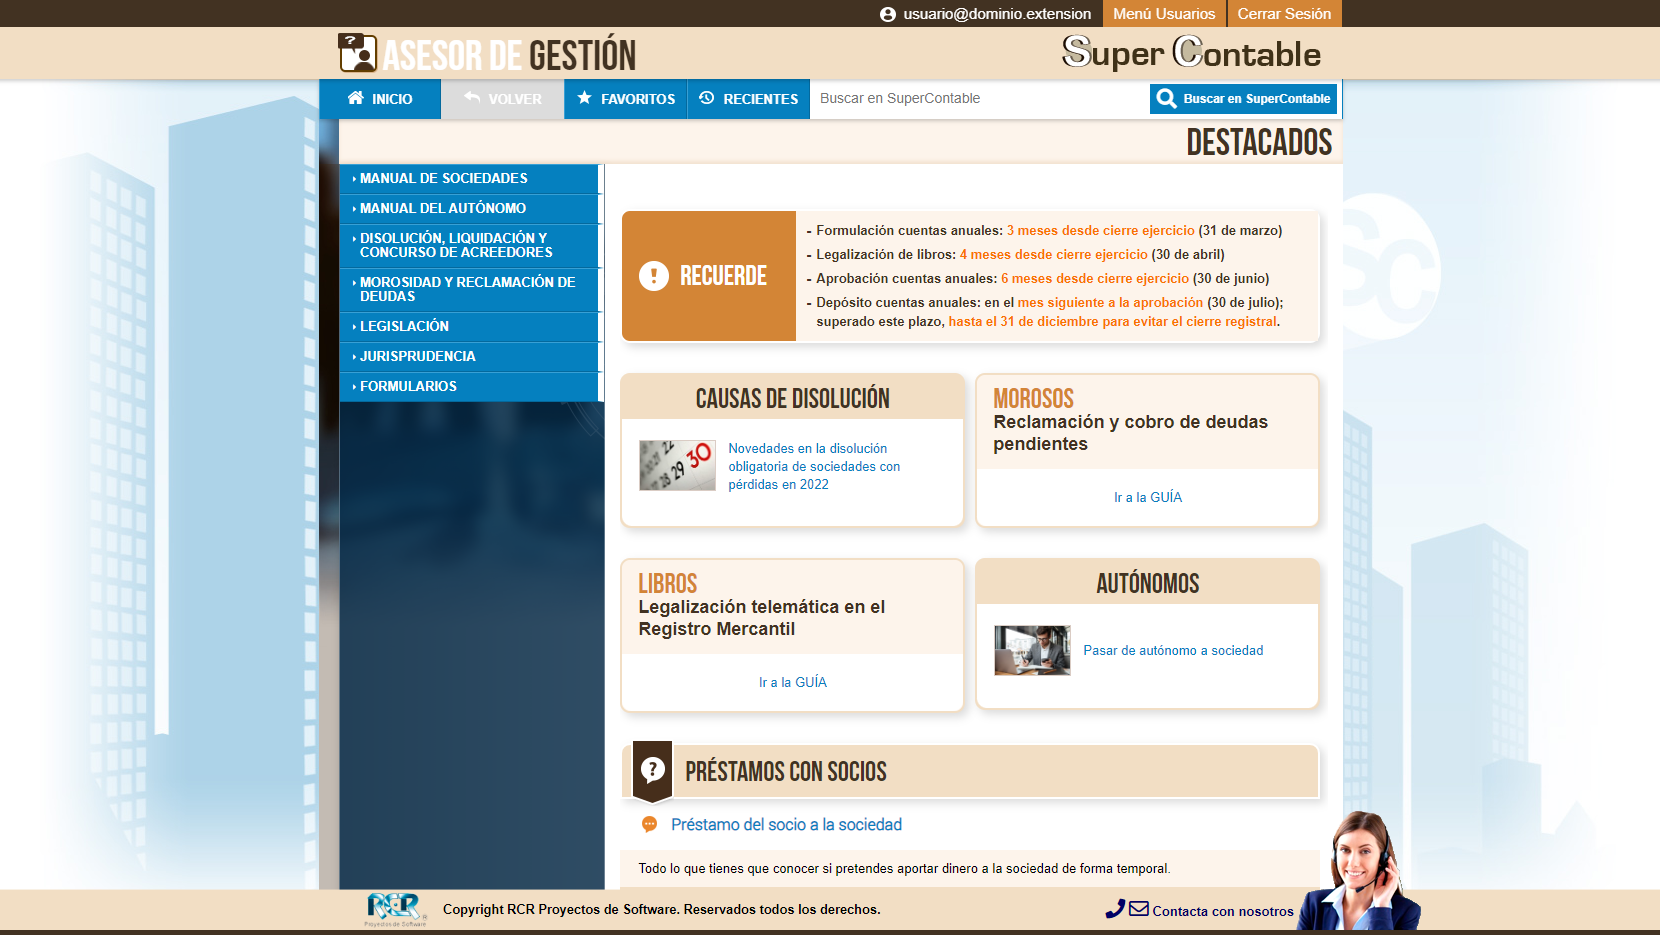Click Cerrar Sesión to log out
The height and width of the screenshot is (935, 1660).
1284,14
